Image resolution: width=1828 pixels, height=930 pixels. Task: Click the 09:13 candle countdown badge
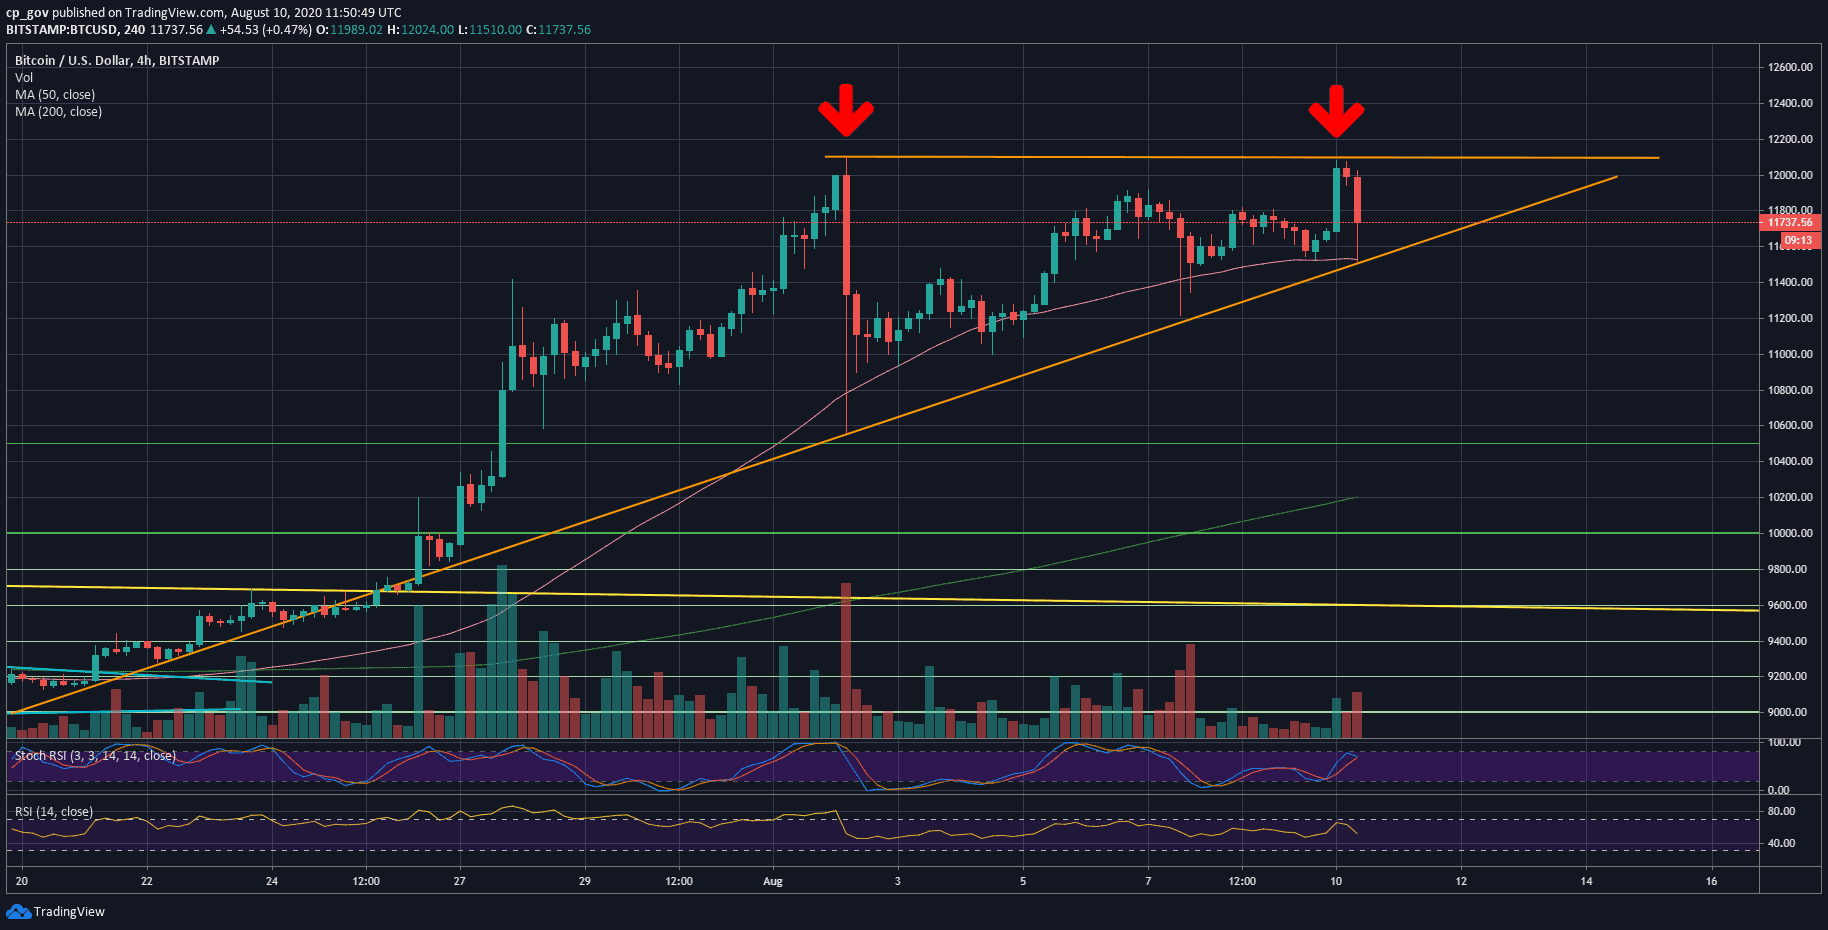point(1799,241)
